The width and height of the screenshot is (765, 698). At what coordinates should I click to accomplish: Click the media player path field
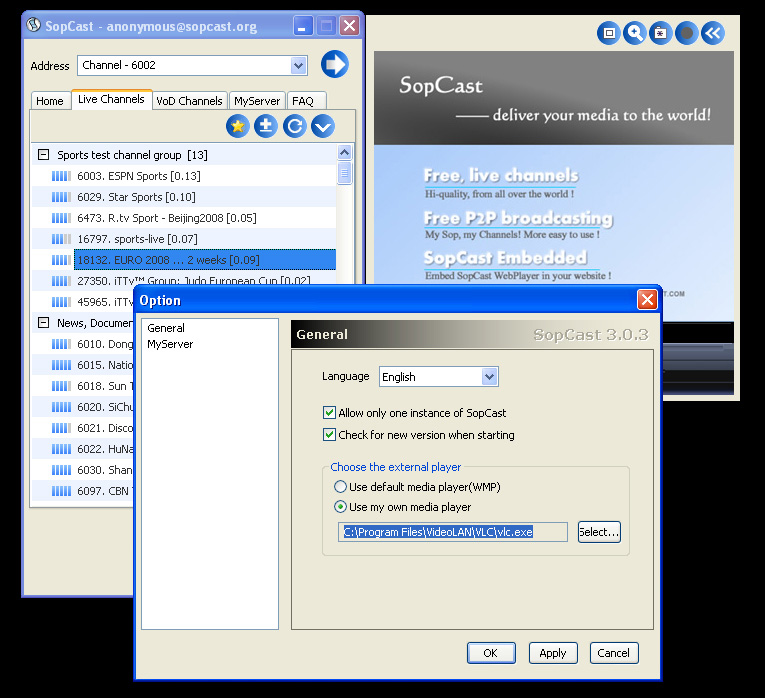(x=453, y=532)
